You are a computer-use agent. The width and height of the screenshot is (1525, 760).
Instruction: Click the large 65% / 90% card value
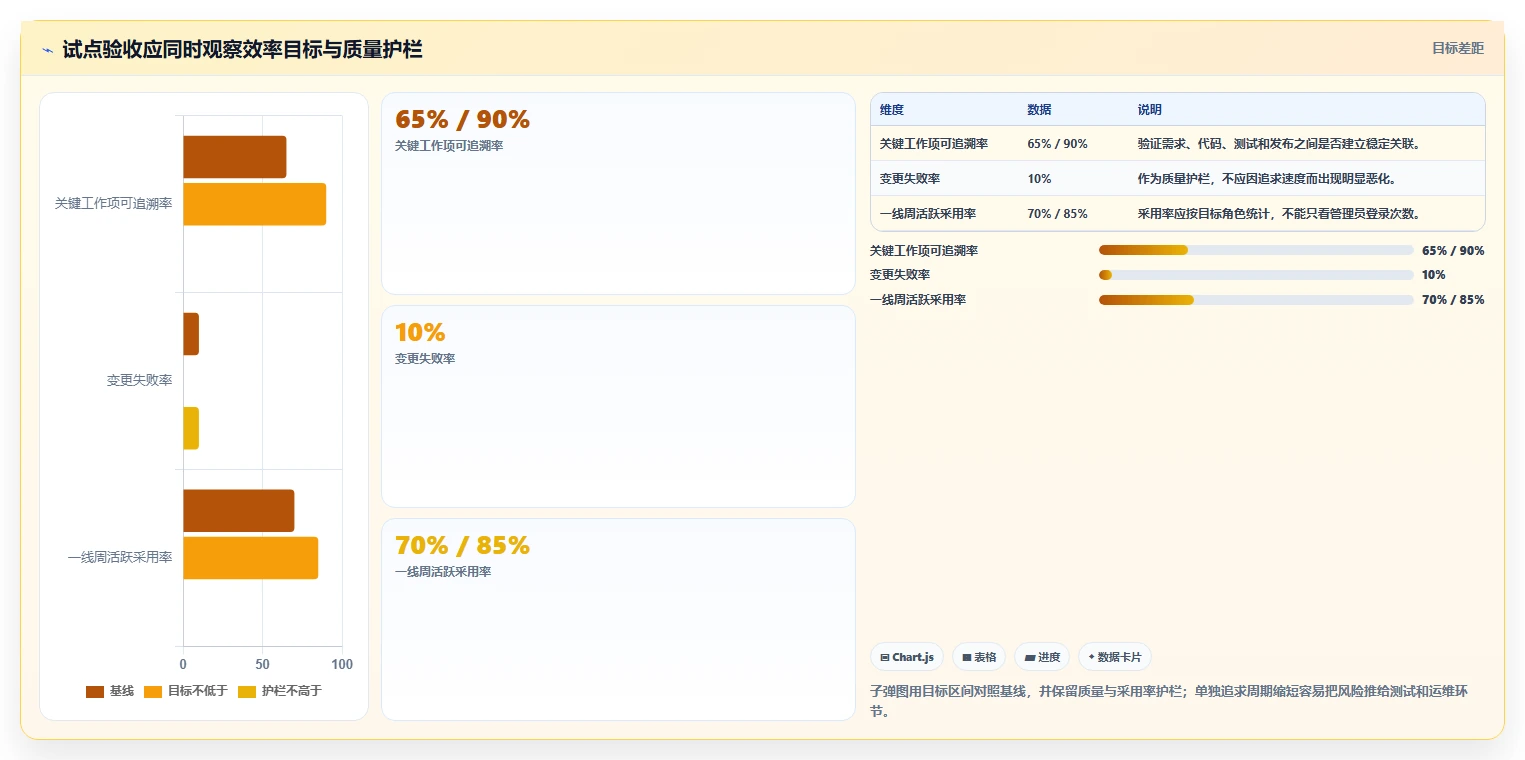[x=462, y=120]
